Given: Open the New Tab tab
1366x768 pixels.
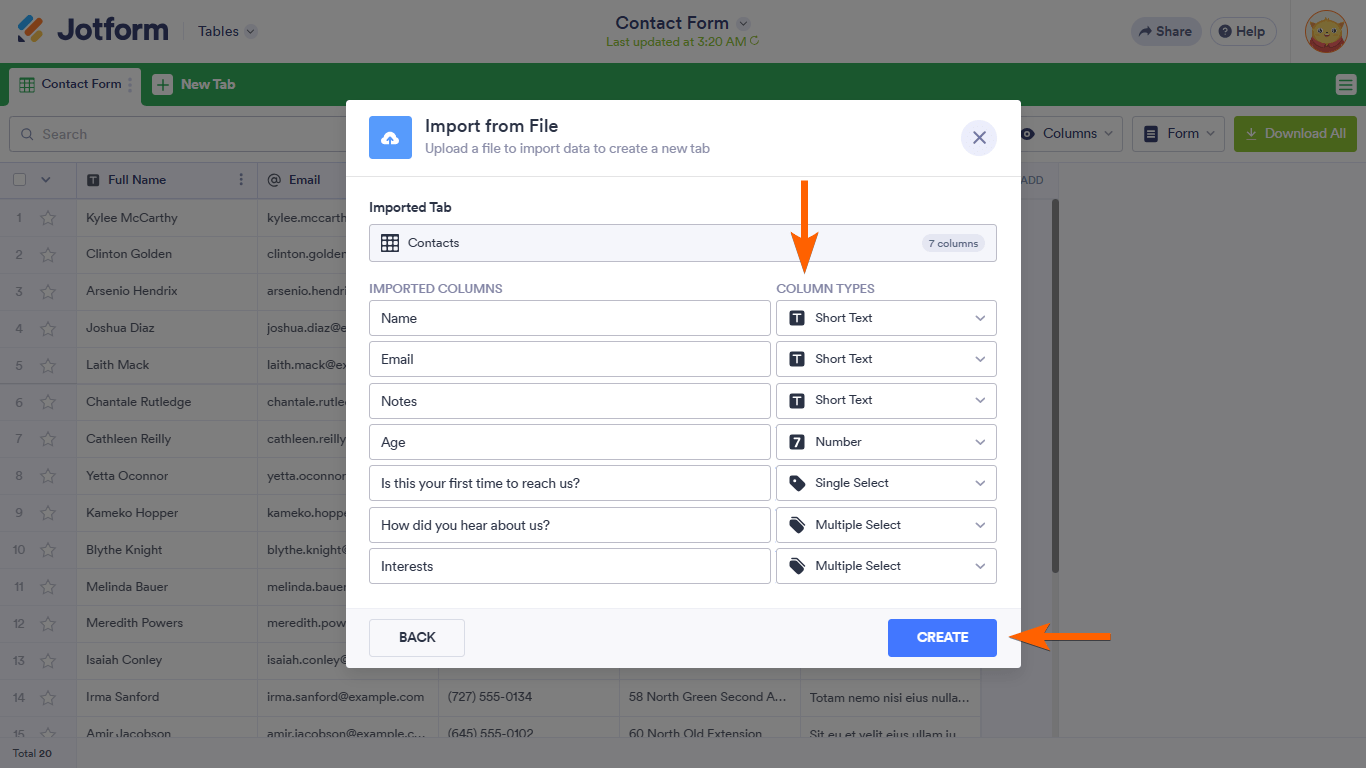Looking at the screenshot, I should point(207,85).
